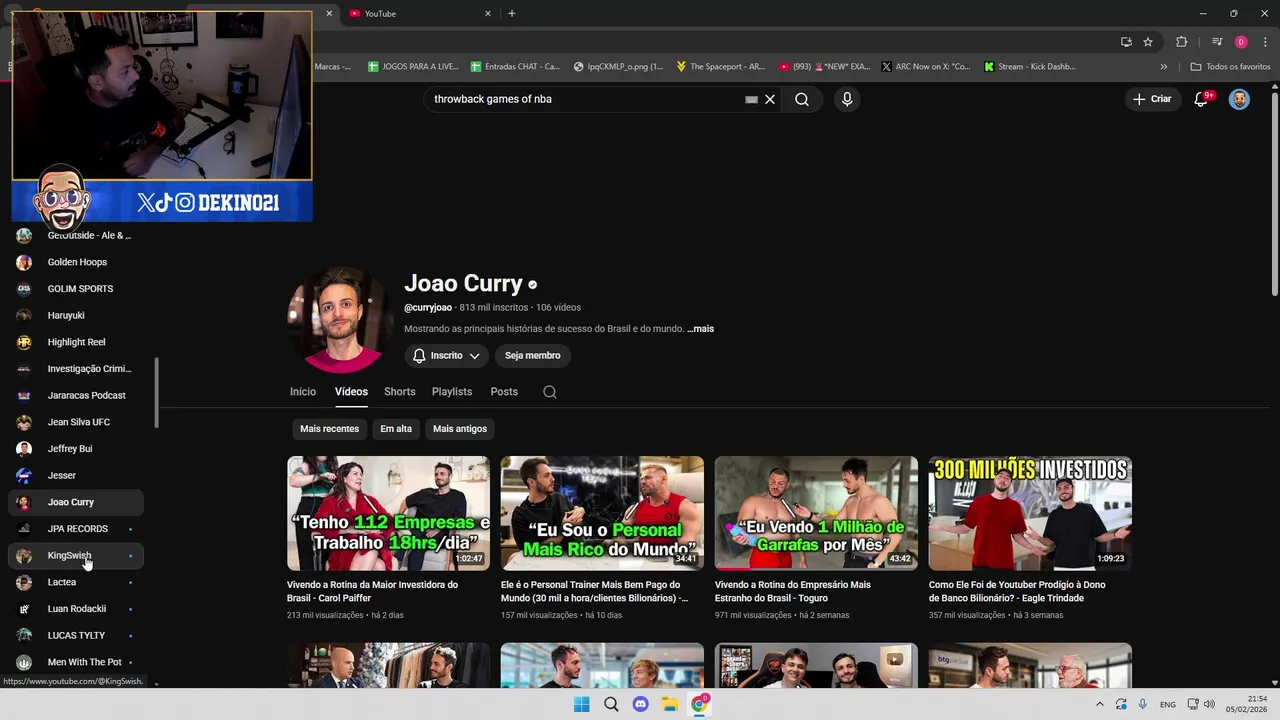Show hidden system tray icons

(1099, 704)
